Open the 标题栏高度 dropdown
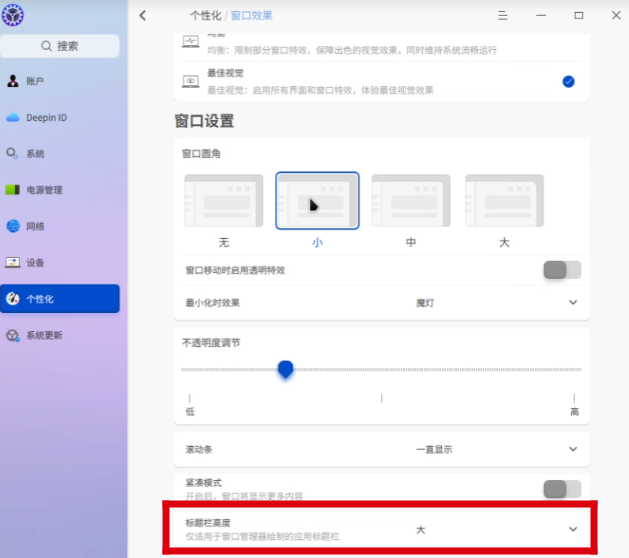629x558 pixels. tap(497, 530)
